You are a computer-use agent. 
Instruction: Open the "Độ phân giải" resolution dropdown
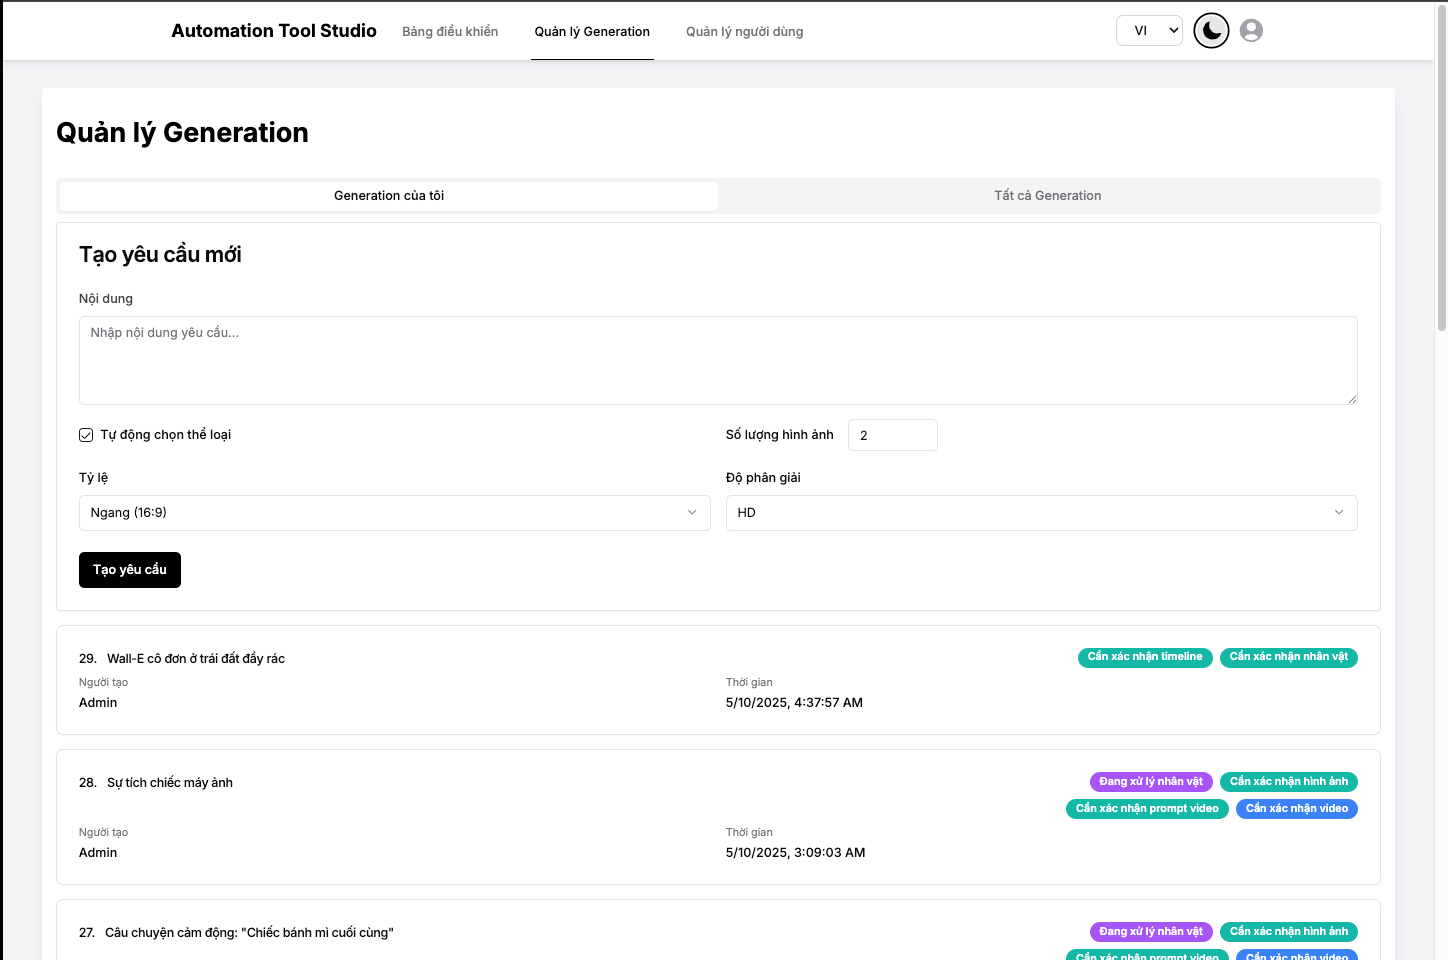(1041, 512)
